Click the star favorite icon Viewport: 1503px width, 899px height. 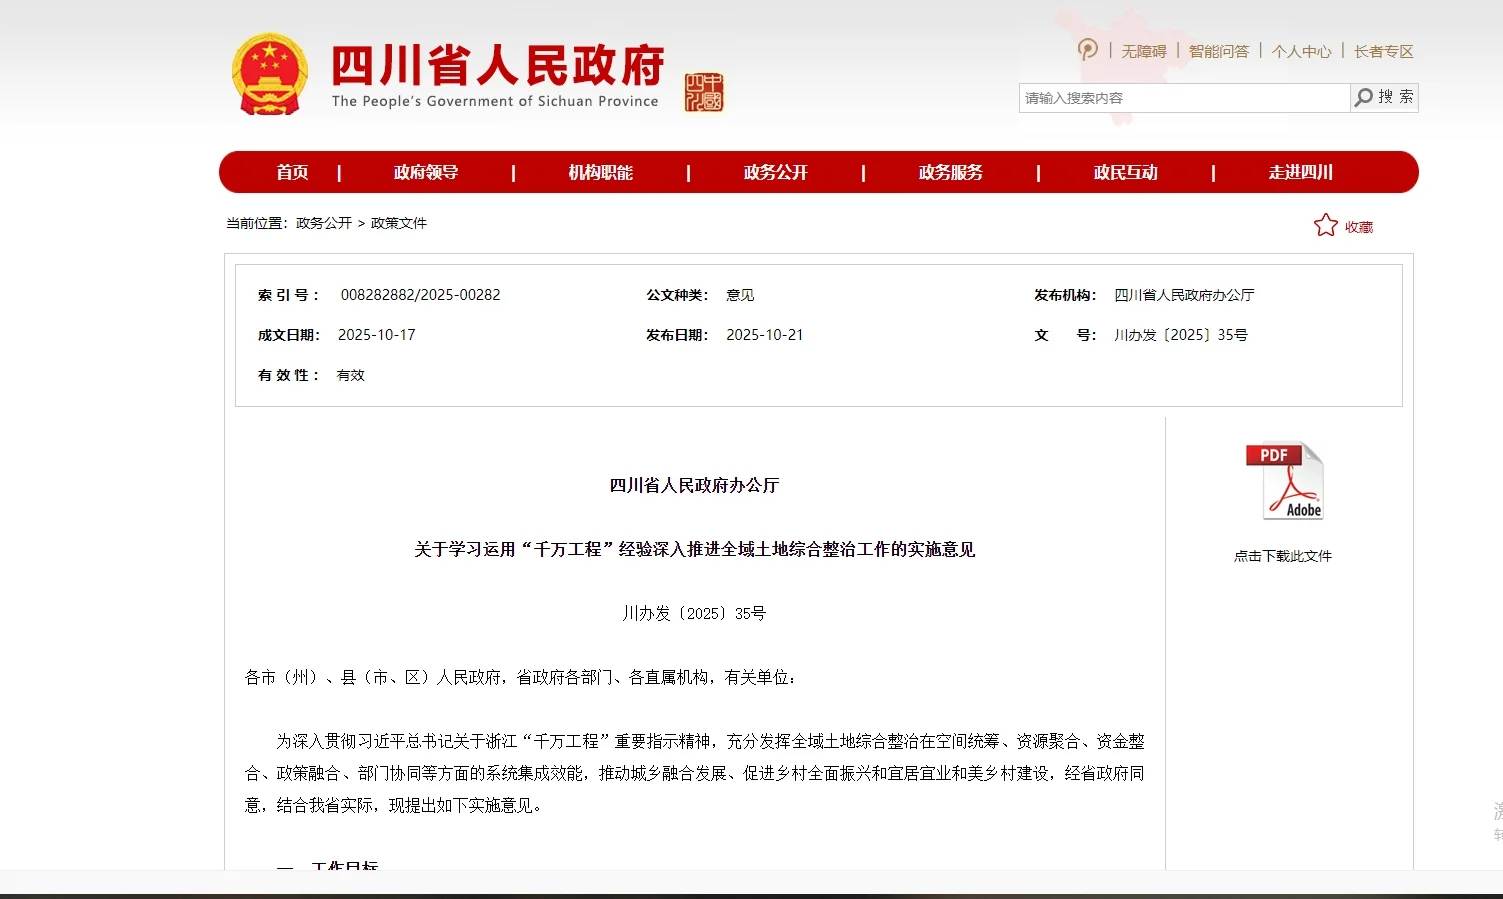coord(1325,226)
